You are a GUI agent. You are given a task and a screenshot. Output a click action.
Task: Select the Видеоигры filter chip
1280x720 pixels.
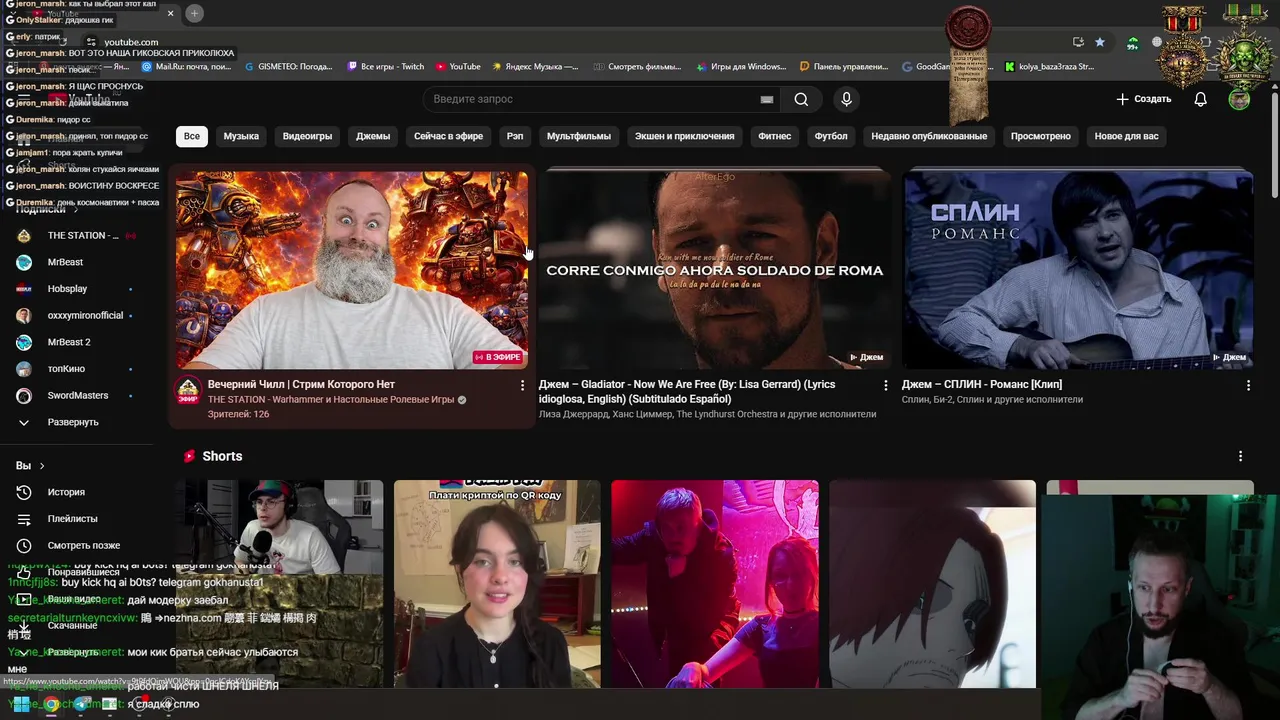tap(307, 136)
